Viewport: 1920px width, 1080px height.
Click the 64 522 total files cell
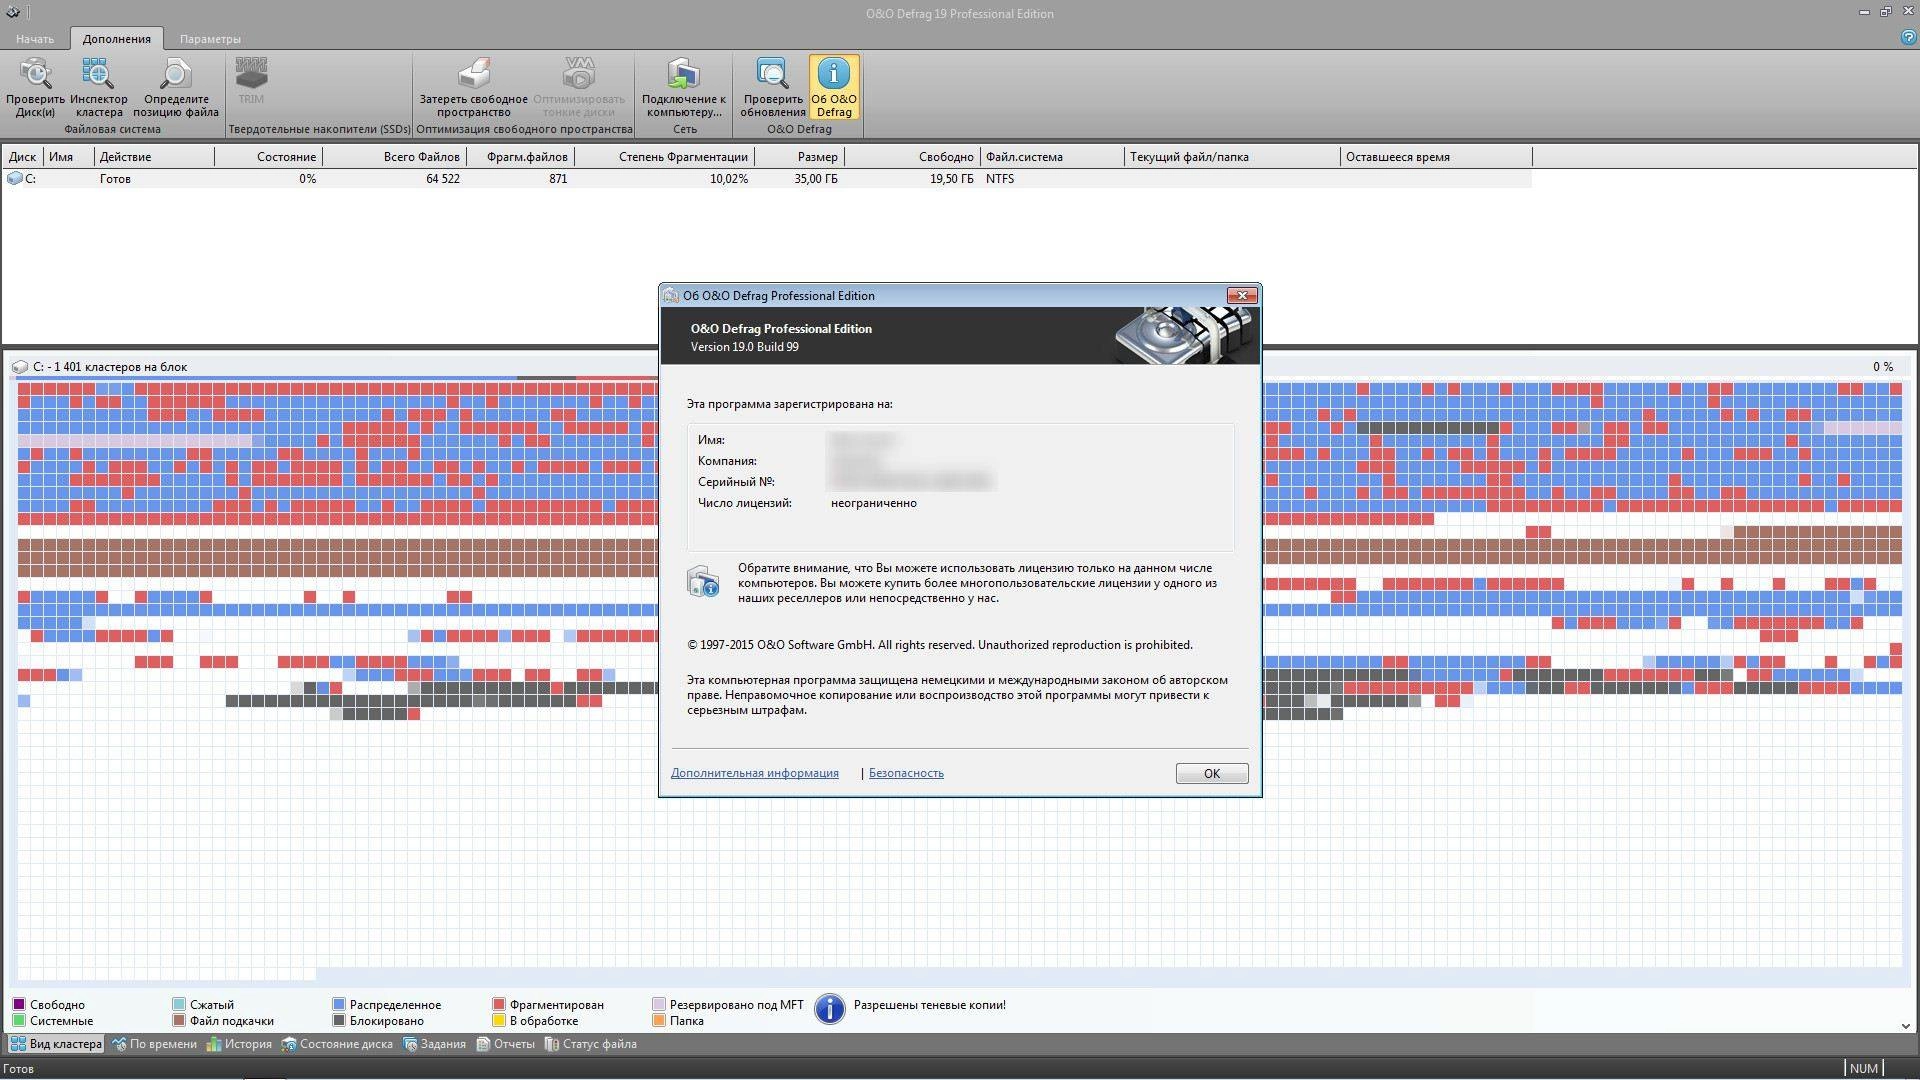click(442, 179)
